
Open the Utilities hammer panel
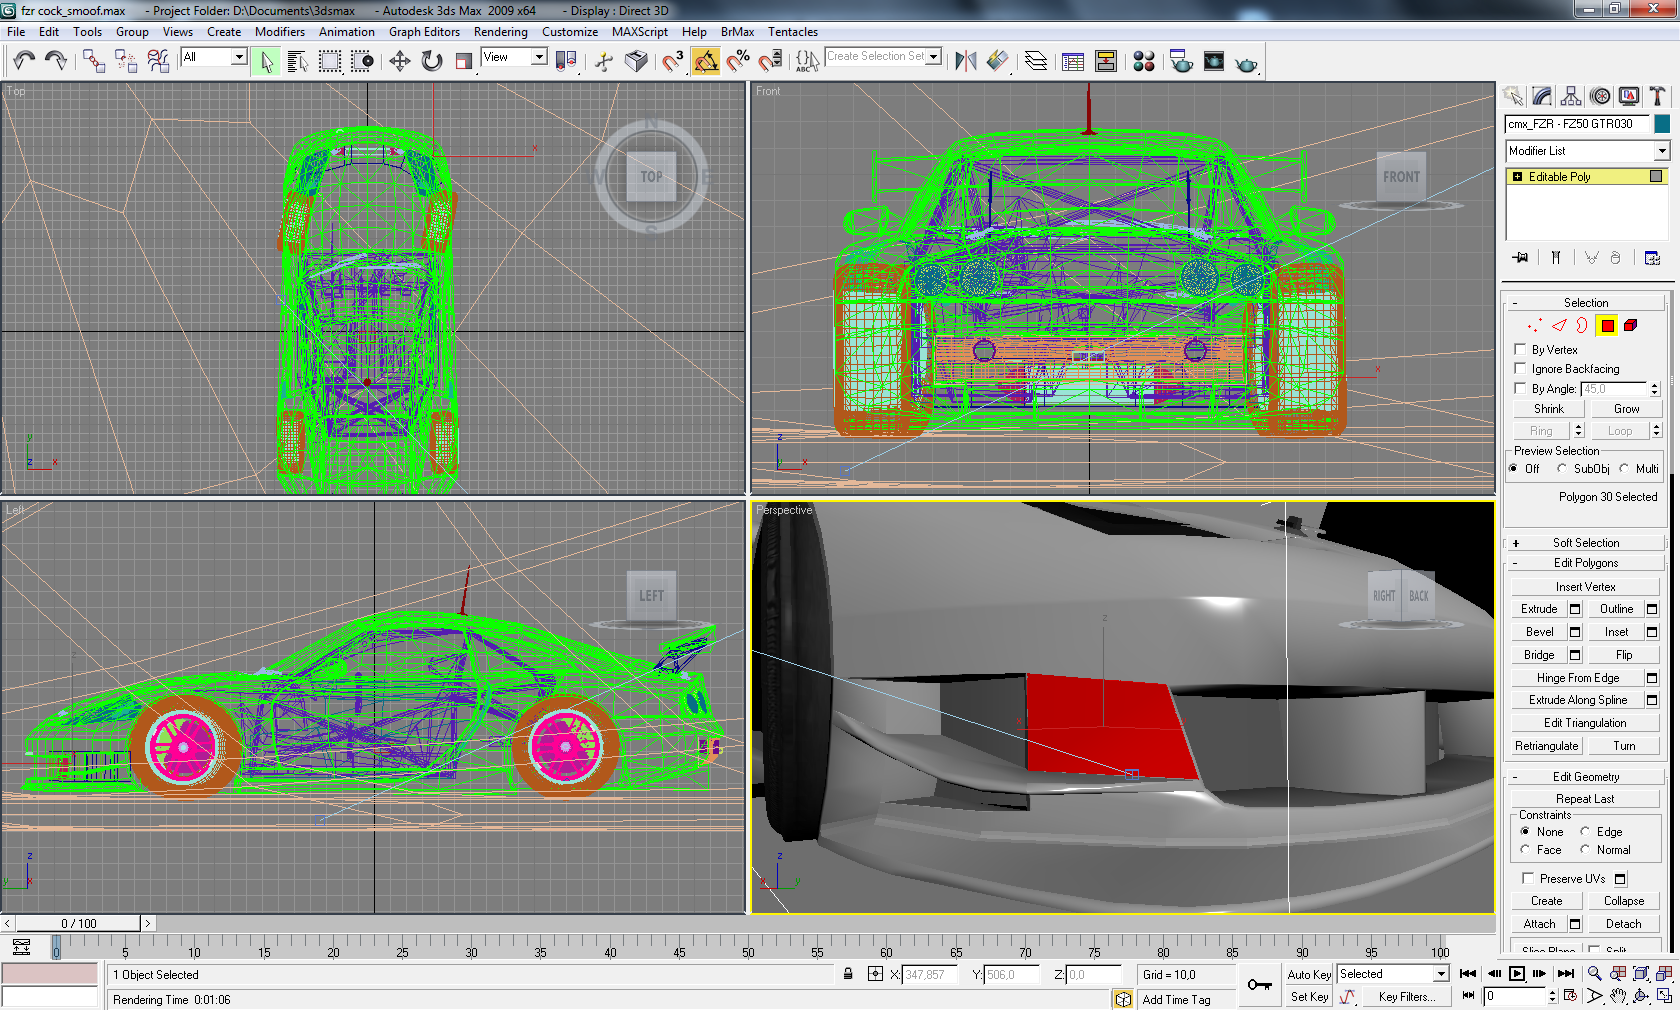point(1657,96)
